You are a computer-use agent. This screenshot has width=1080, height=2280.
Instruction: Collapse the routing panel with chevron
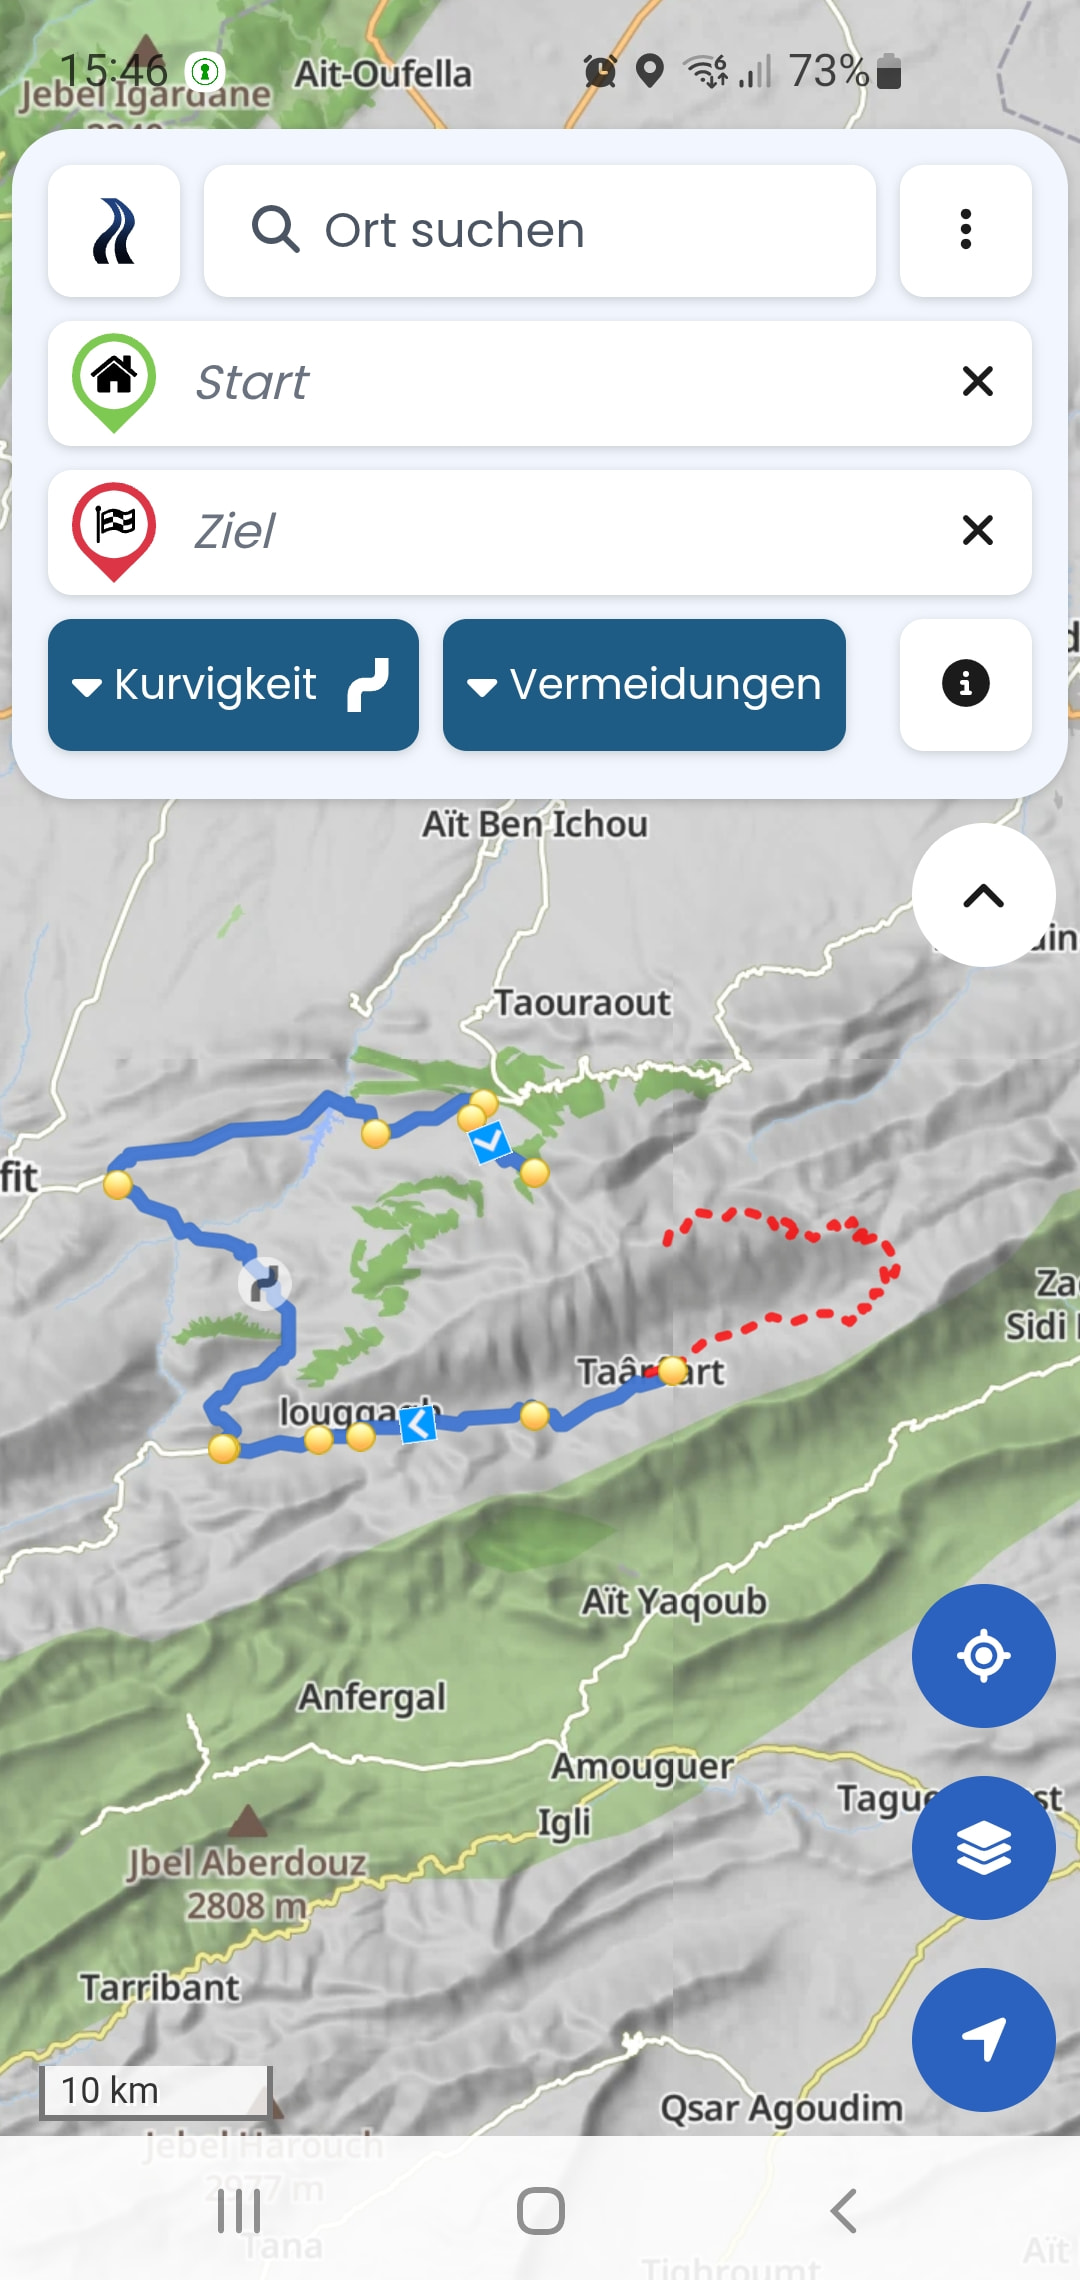983,895
